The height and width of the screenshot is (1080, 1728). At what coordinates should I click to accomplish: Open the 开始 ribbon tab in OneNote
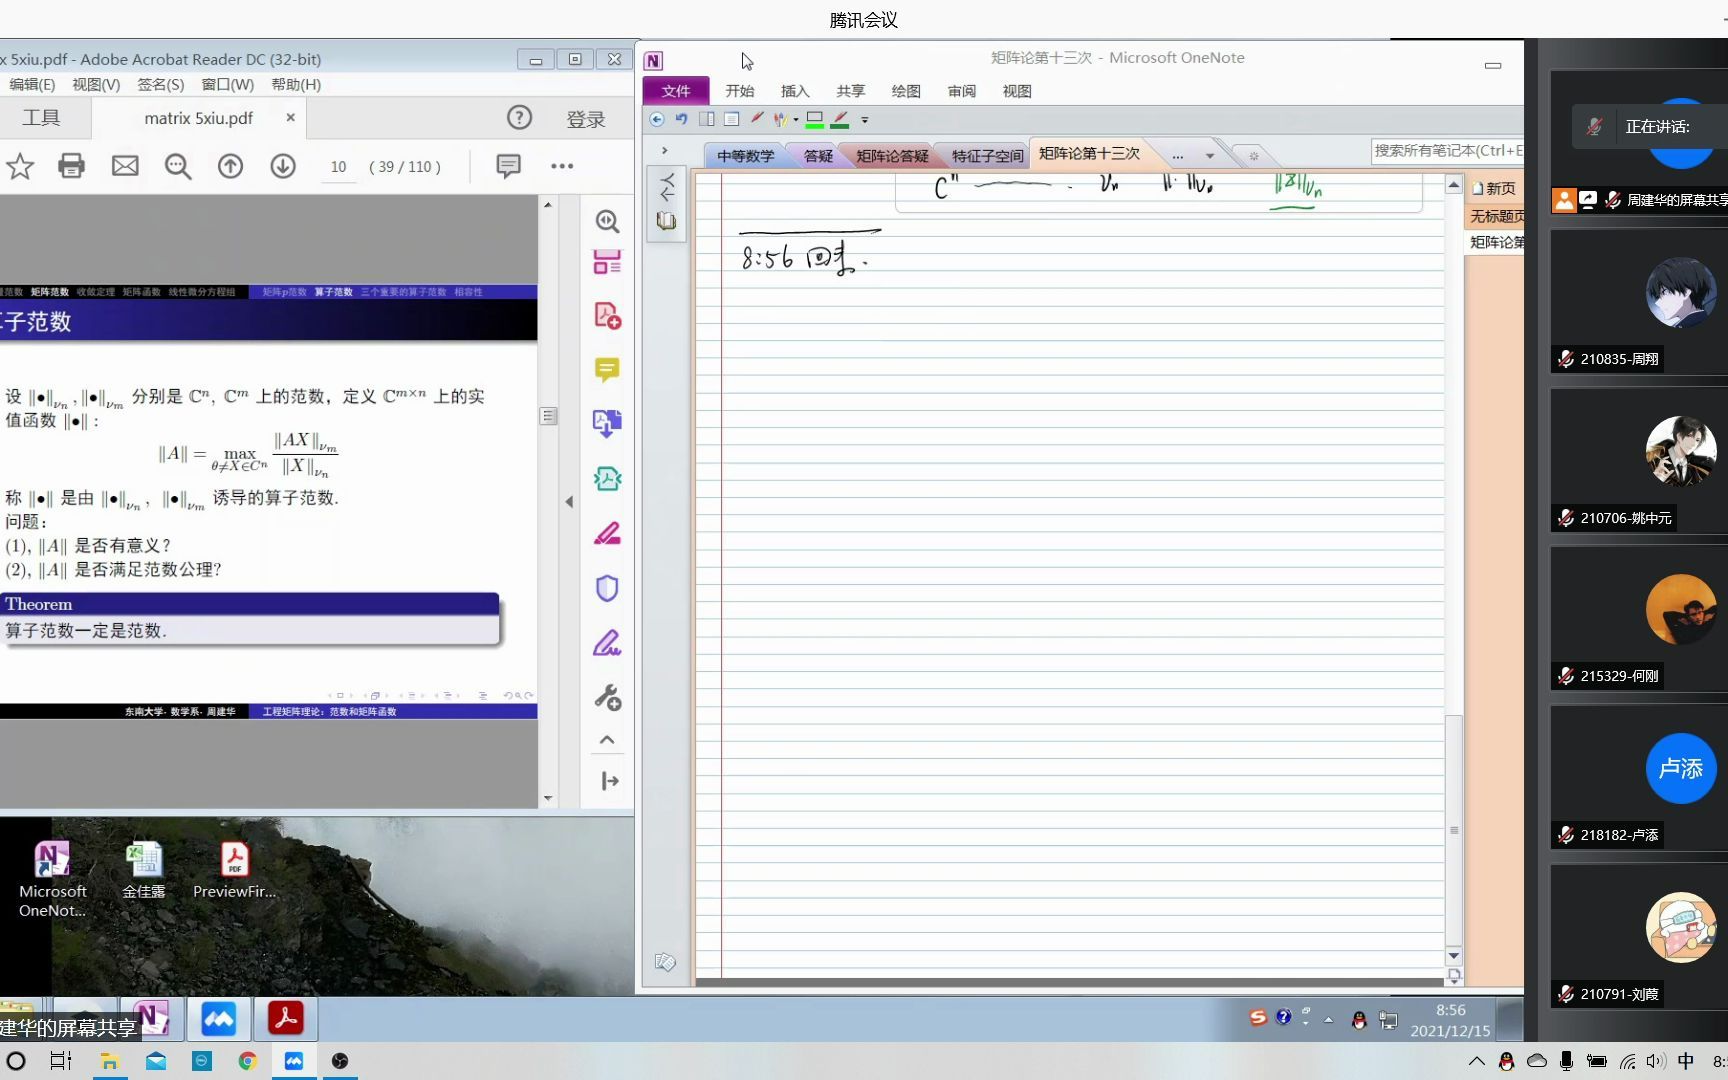[740, 91]
